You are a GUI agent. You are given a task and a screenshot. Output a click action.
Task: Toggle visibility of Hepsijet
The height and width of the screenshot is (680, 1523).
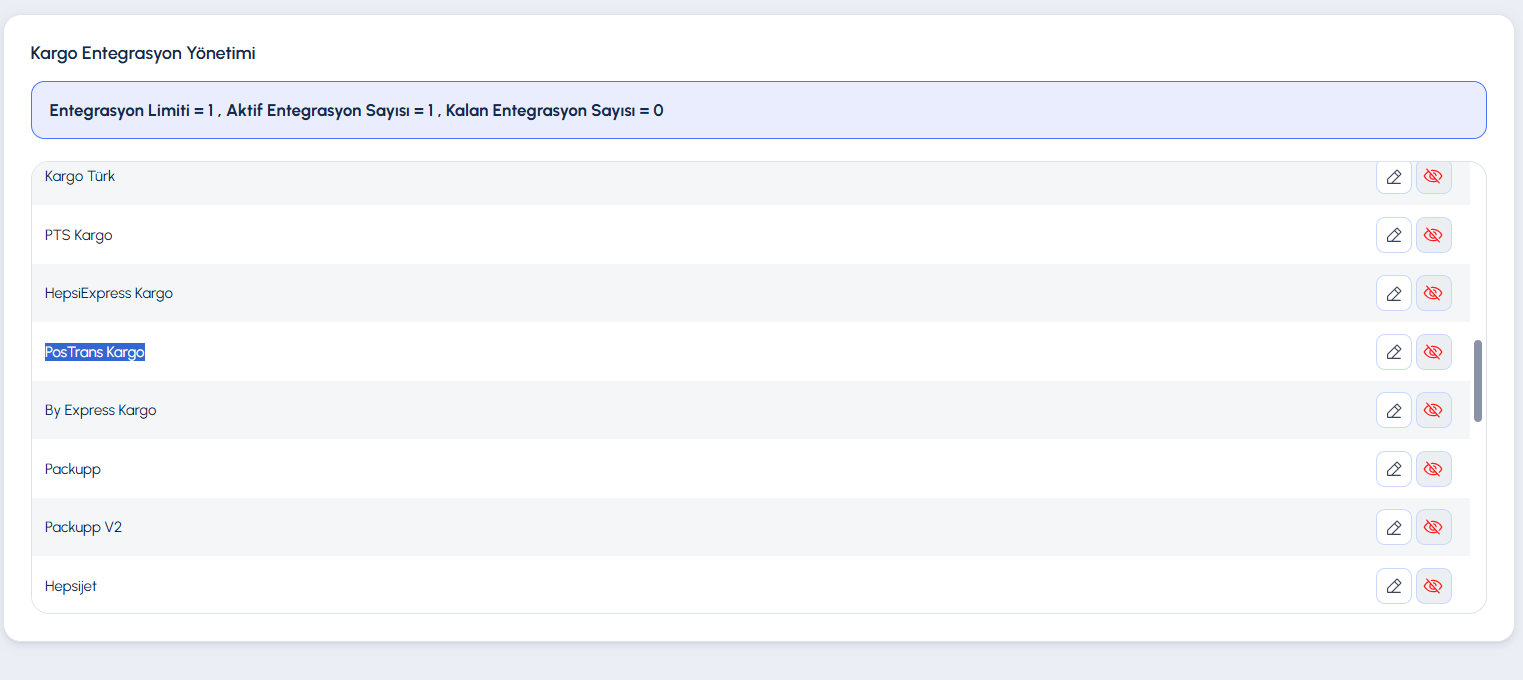coord(1434,586)
